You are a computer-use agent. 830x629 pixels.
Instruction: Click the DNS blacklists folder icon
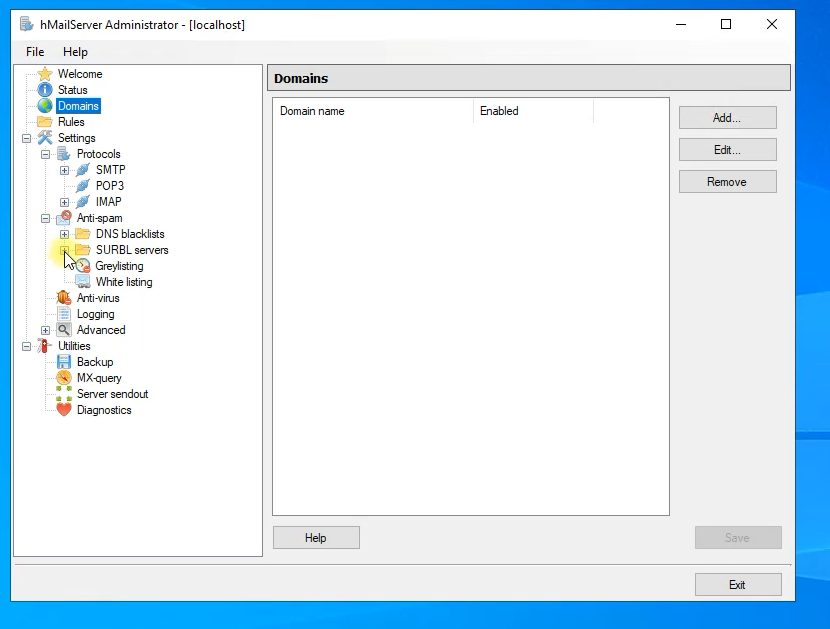(83, 233)
